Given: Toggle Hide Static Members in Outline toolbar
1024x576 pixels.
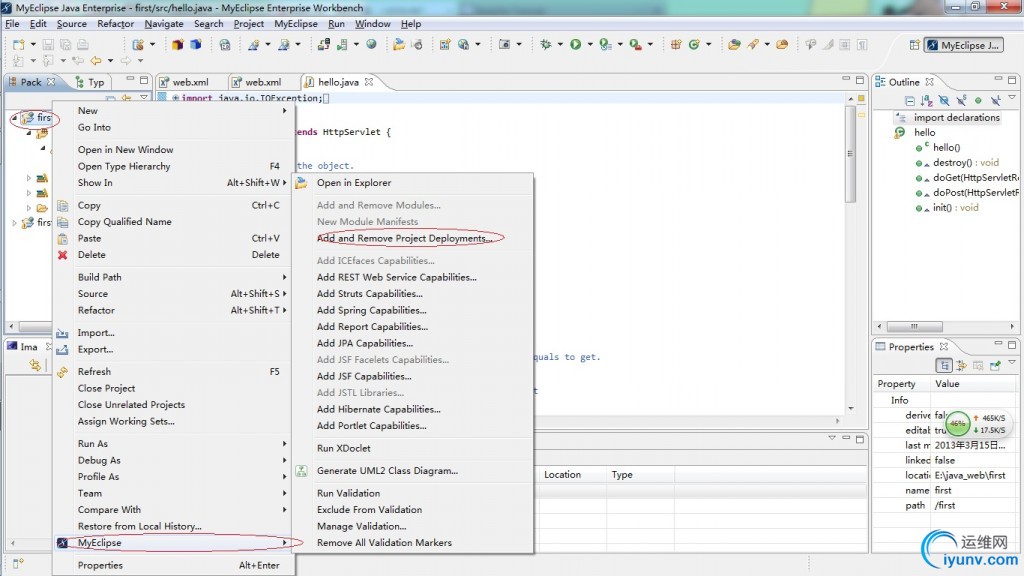Looking at the screenshot, I should (961, 101).
